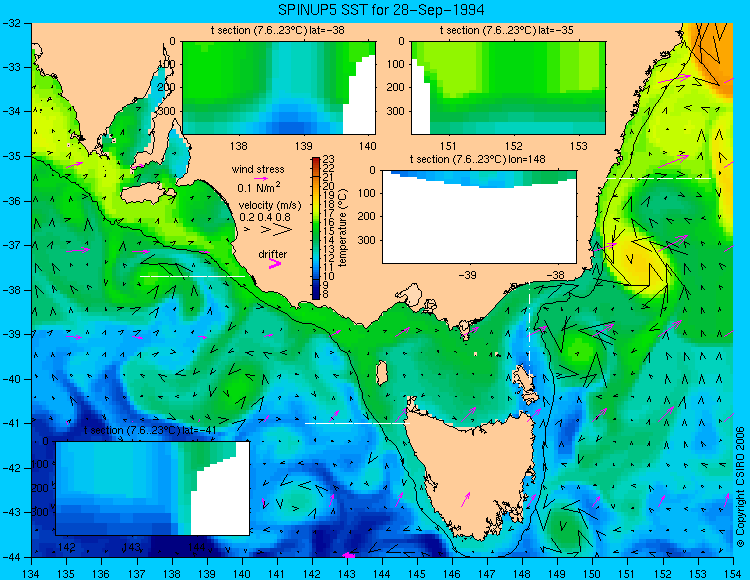Click the '-40' label on the main latitude axis

11,379
